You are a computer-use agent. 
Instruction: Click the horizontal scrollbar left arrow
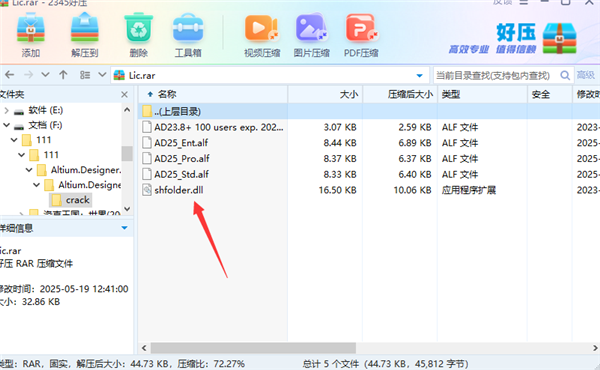click(144, 348)
